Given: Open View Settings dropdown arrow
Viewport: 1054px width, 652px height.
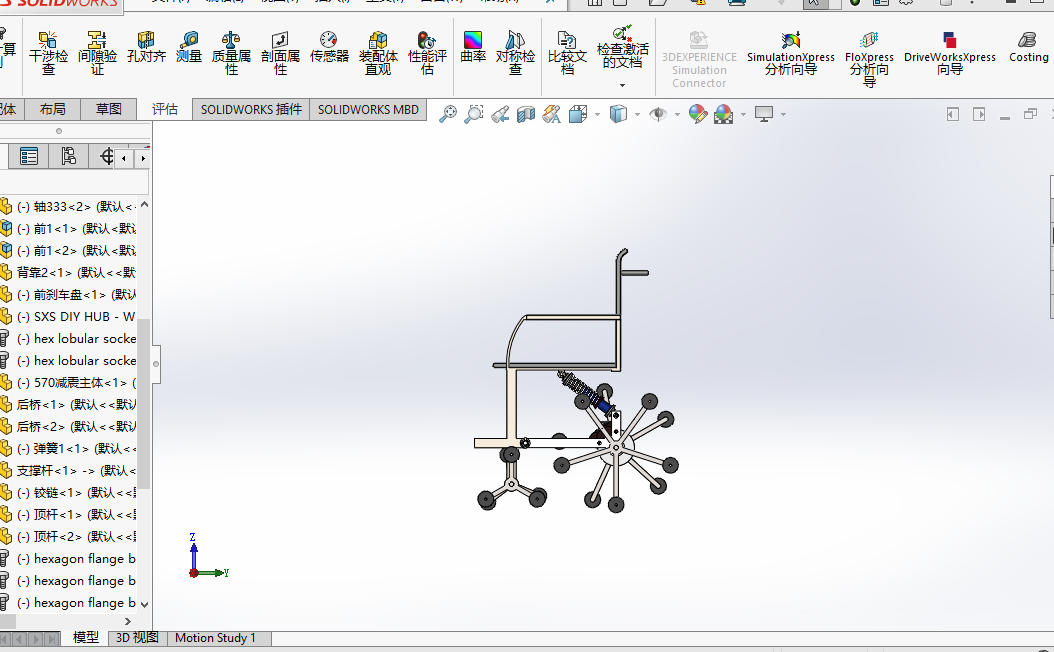Looking at the screenshot, I should click(x=783, y=114).
